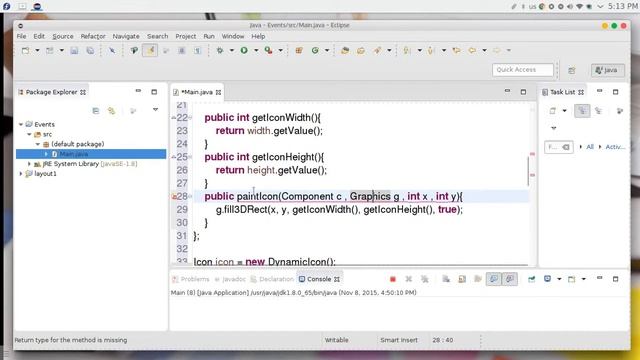Click the Task List find field

(x=559, y=147)
